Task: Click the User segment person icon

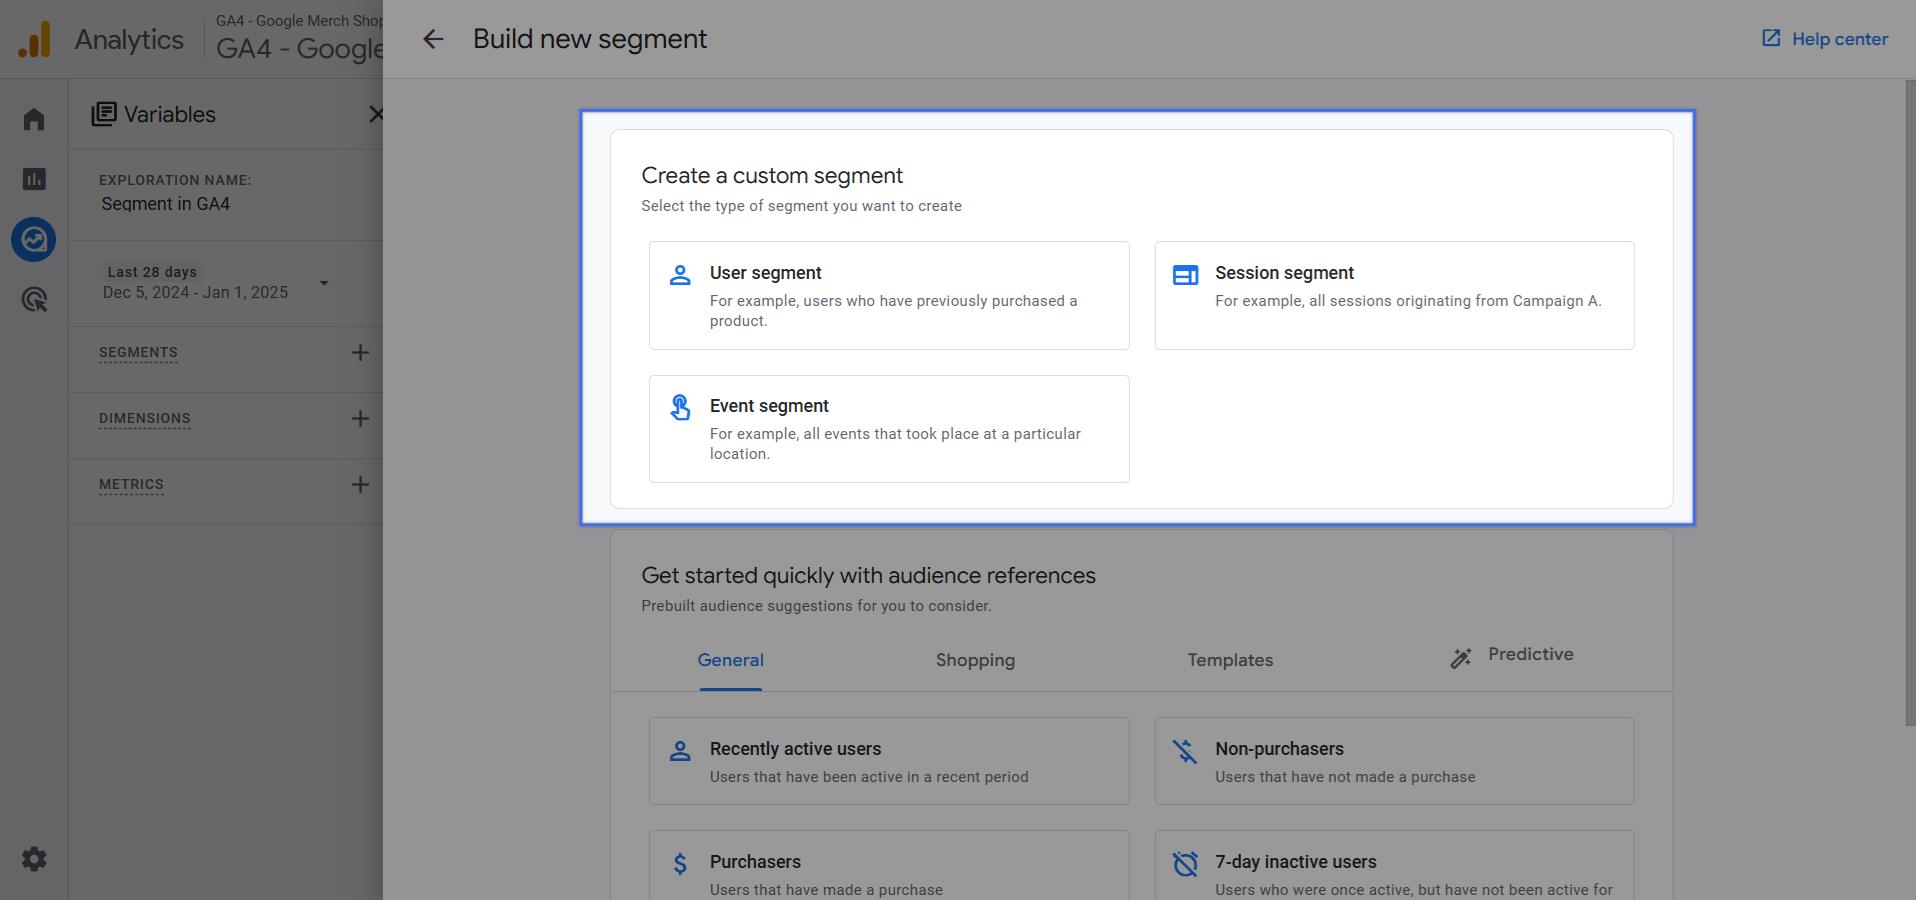Action: tap(680, 274)
